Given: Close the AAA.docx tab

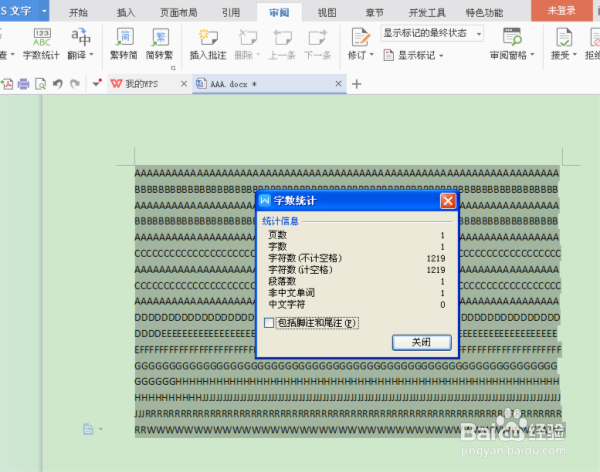Looking at the screenshot, I should coord(338,83).
